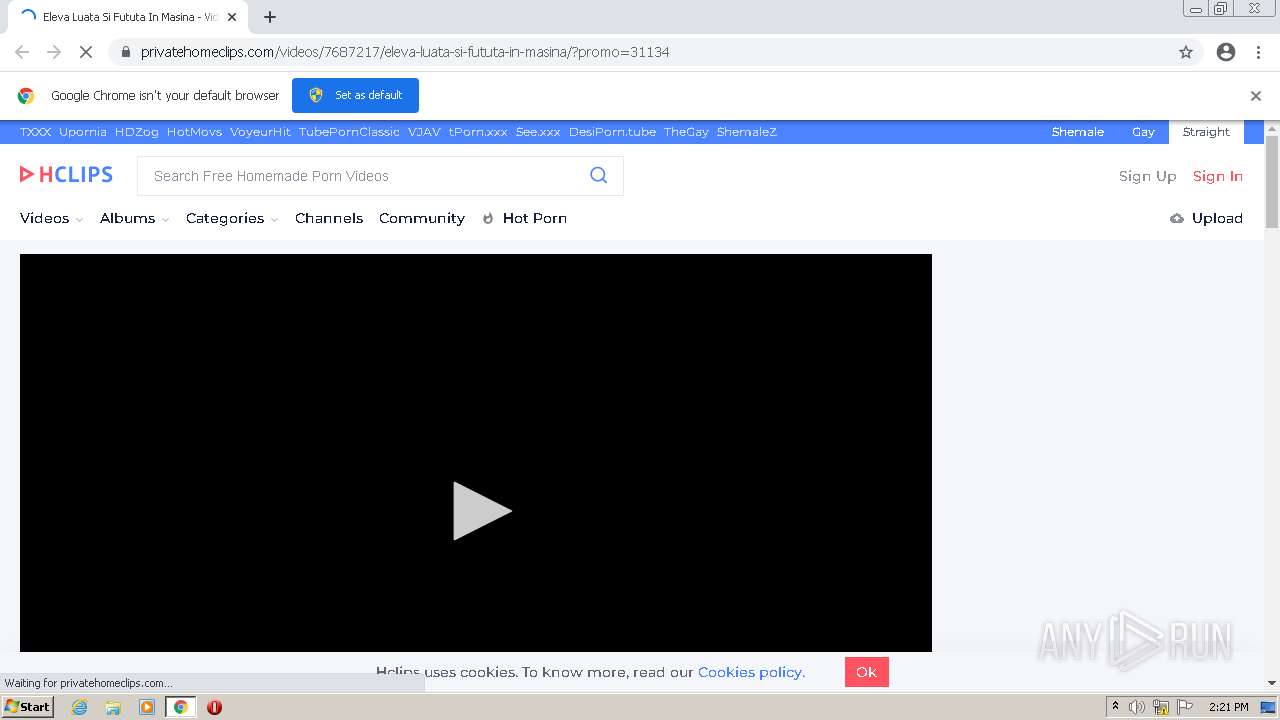
Task: Expand the Videos dropdown menu
Action: (51, 218)
